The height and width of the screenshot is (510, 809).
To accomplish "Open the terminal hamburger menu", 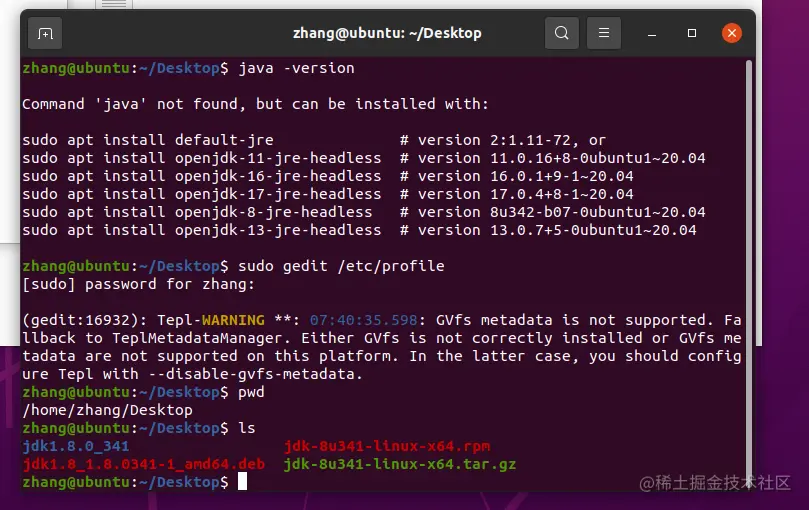I will tap(604, 33).
